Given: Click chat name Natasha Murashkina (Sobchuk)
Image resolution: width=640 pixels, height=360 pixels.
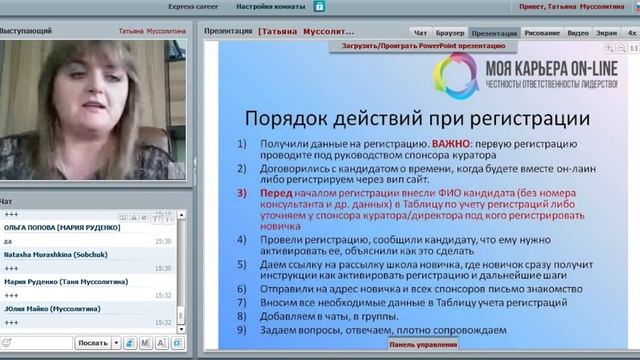Looking at the screenshot, I should (56, 255).
